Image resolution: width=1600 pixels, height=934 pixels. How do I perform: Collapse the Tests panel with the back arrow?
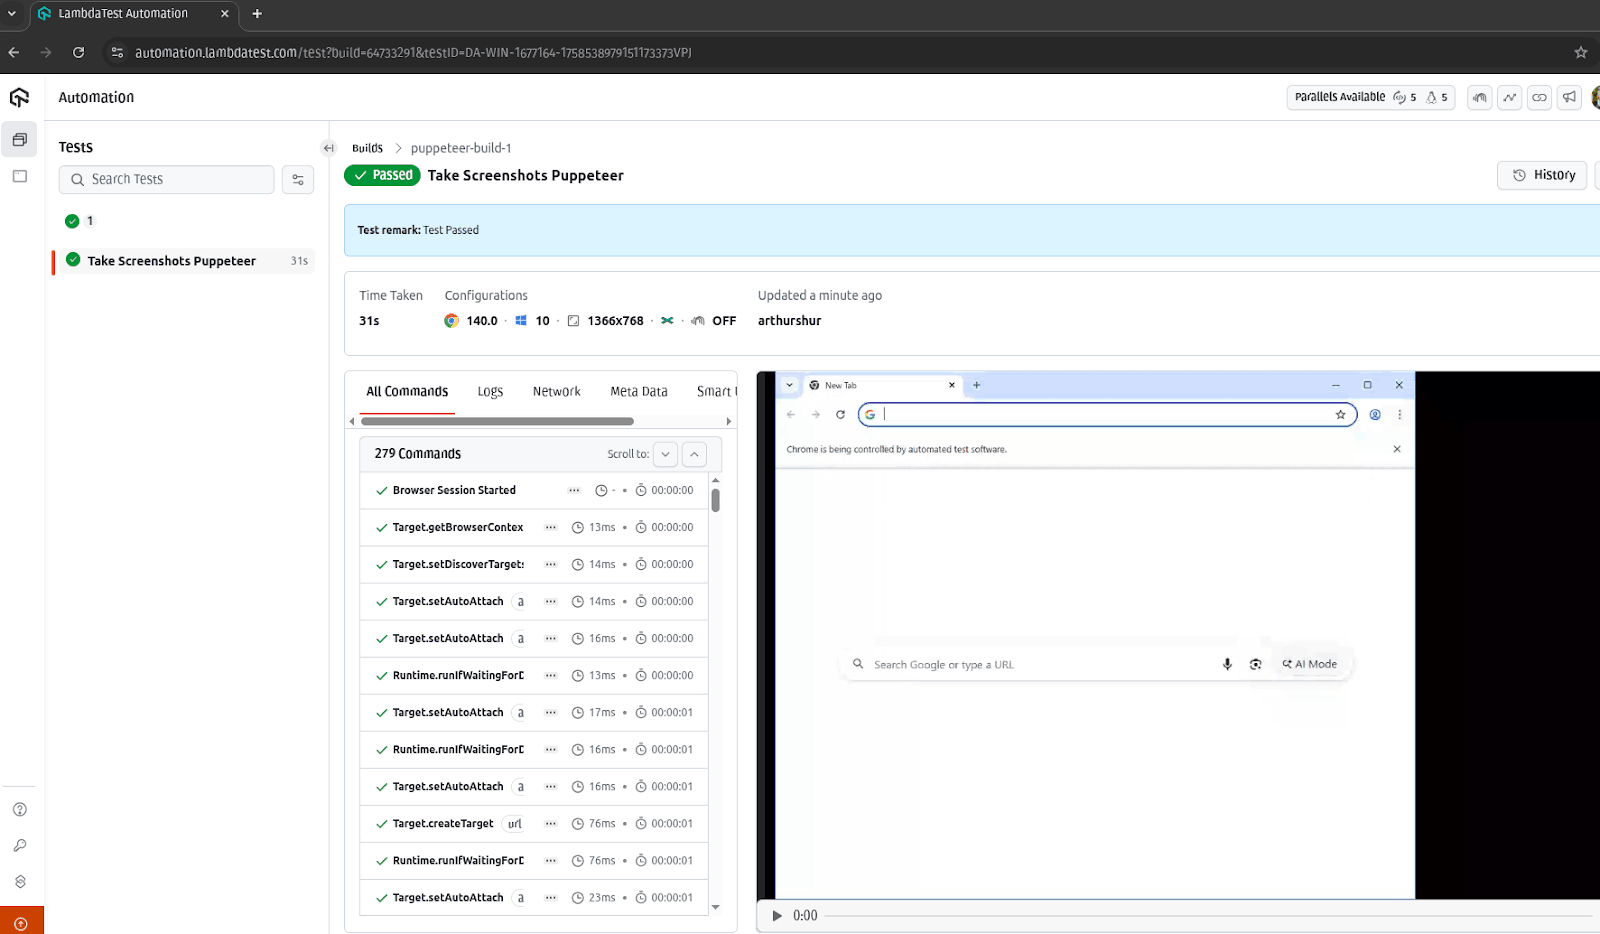pos(328,147)
